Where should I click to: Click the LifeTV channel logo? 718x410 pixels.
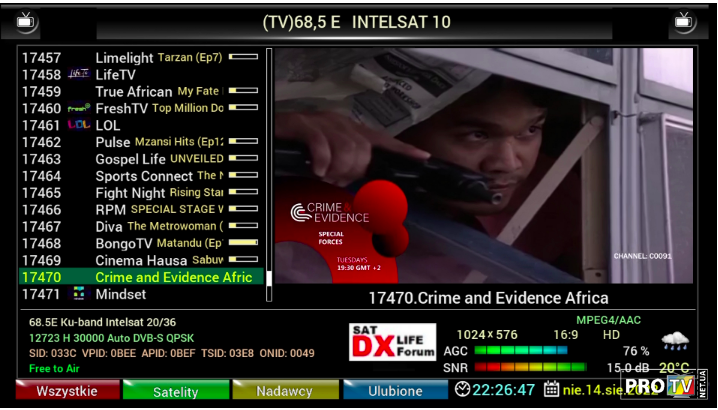[x=79, y=75]
